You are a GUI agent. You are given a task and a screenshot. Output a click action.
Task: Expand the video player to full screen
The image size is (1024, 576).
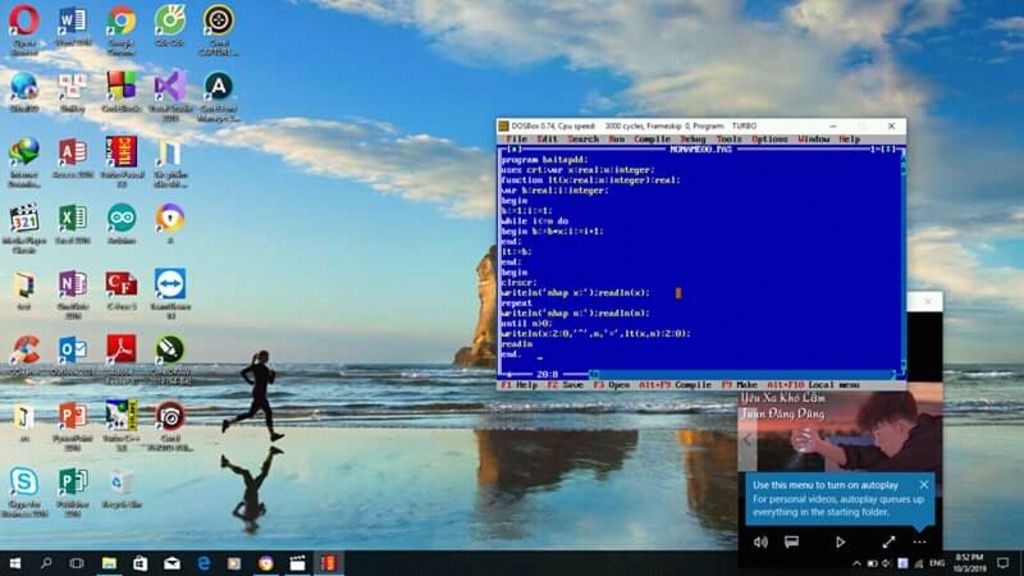[x=889, y=542]
